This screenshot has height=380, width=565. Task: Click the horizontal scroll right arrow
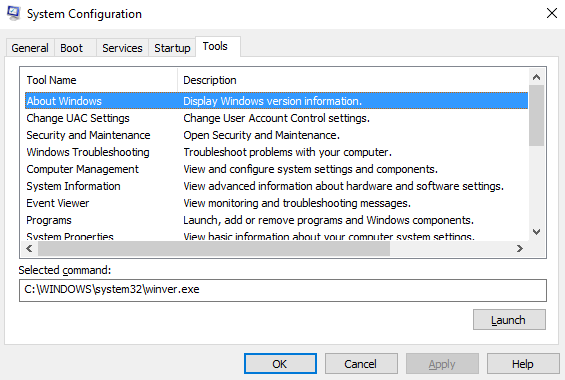coord(520,249)
